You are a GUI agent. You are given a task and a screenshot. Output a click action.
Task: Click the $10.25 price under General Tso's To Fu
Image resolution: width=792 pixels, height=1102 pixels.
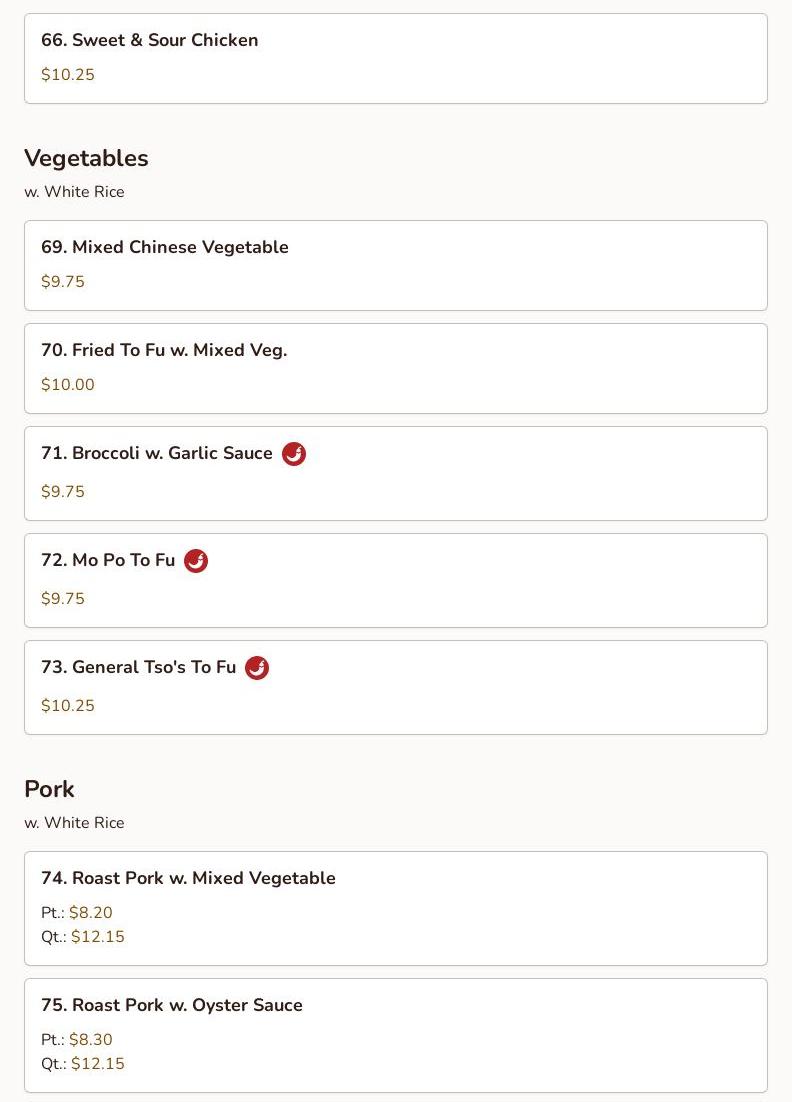point(67,706)
